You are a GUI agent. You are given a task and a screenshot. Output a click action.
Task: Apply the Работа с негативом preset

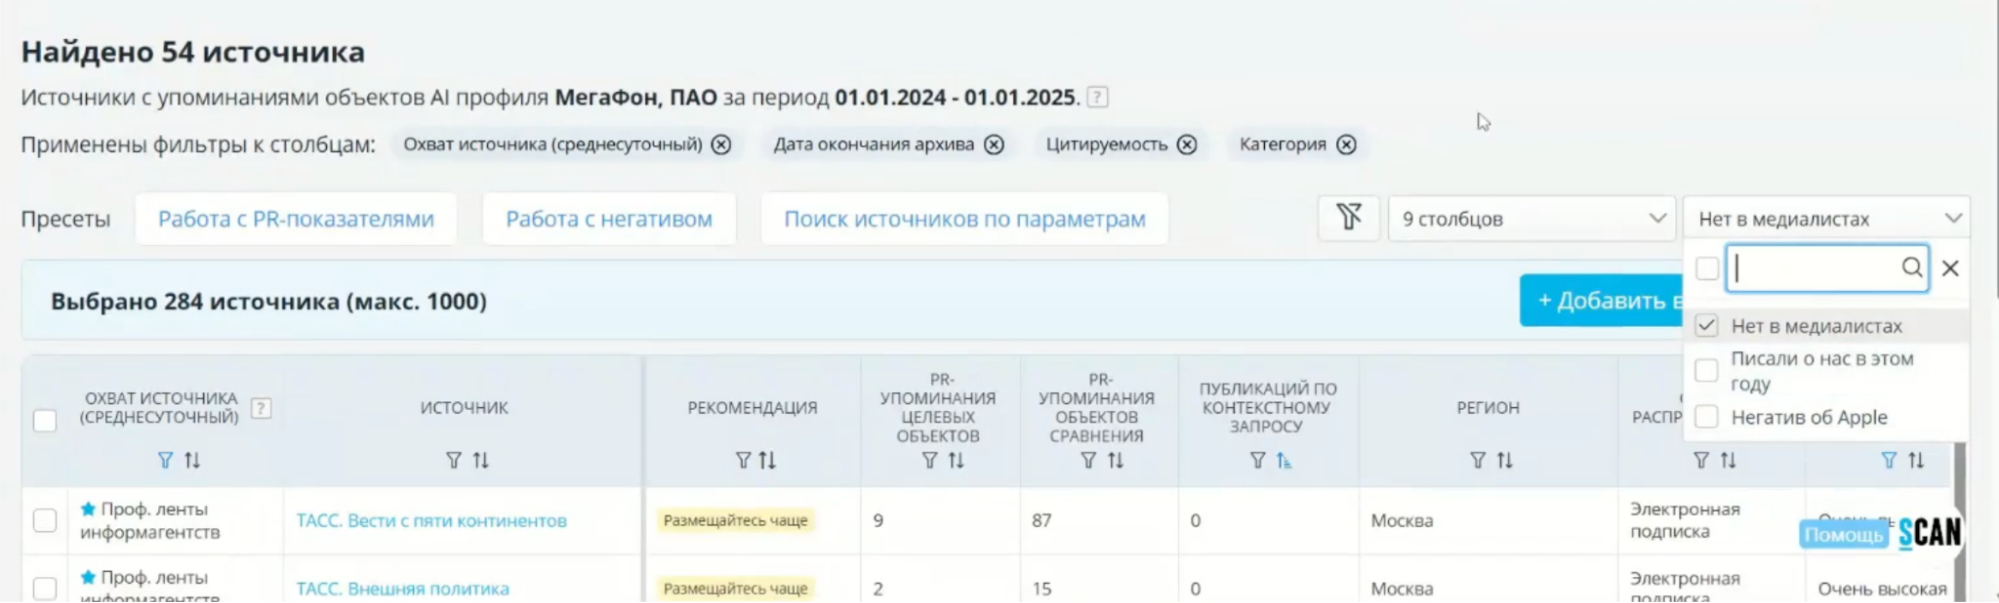pyautogui.click(x=609, y=219)
